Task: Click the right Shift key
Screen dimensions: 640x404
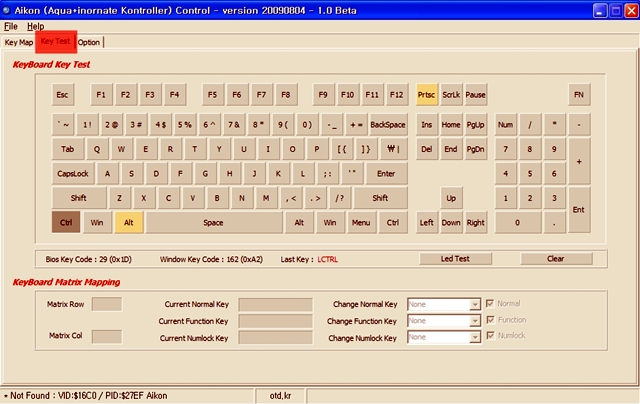Action: coord(380,198)
